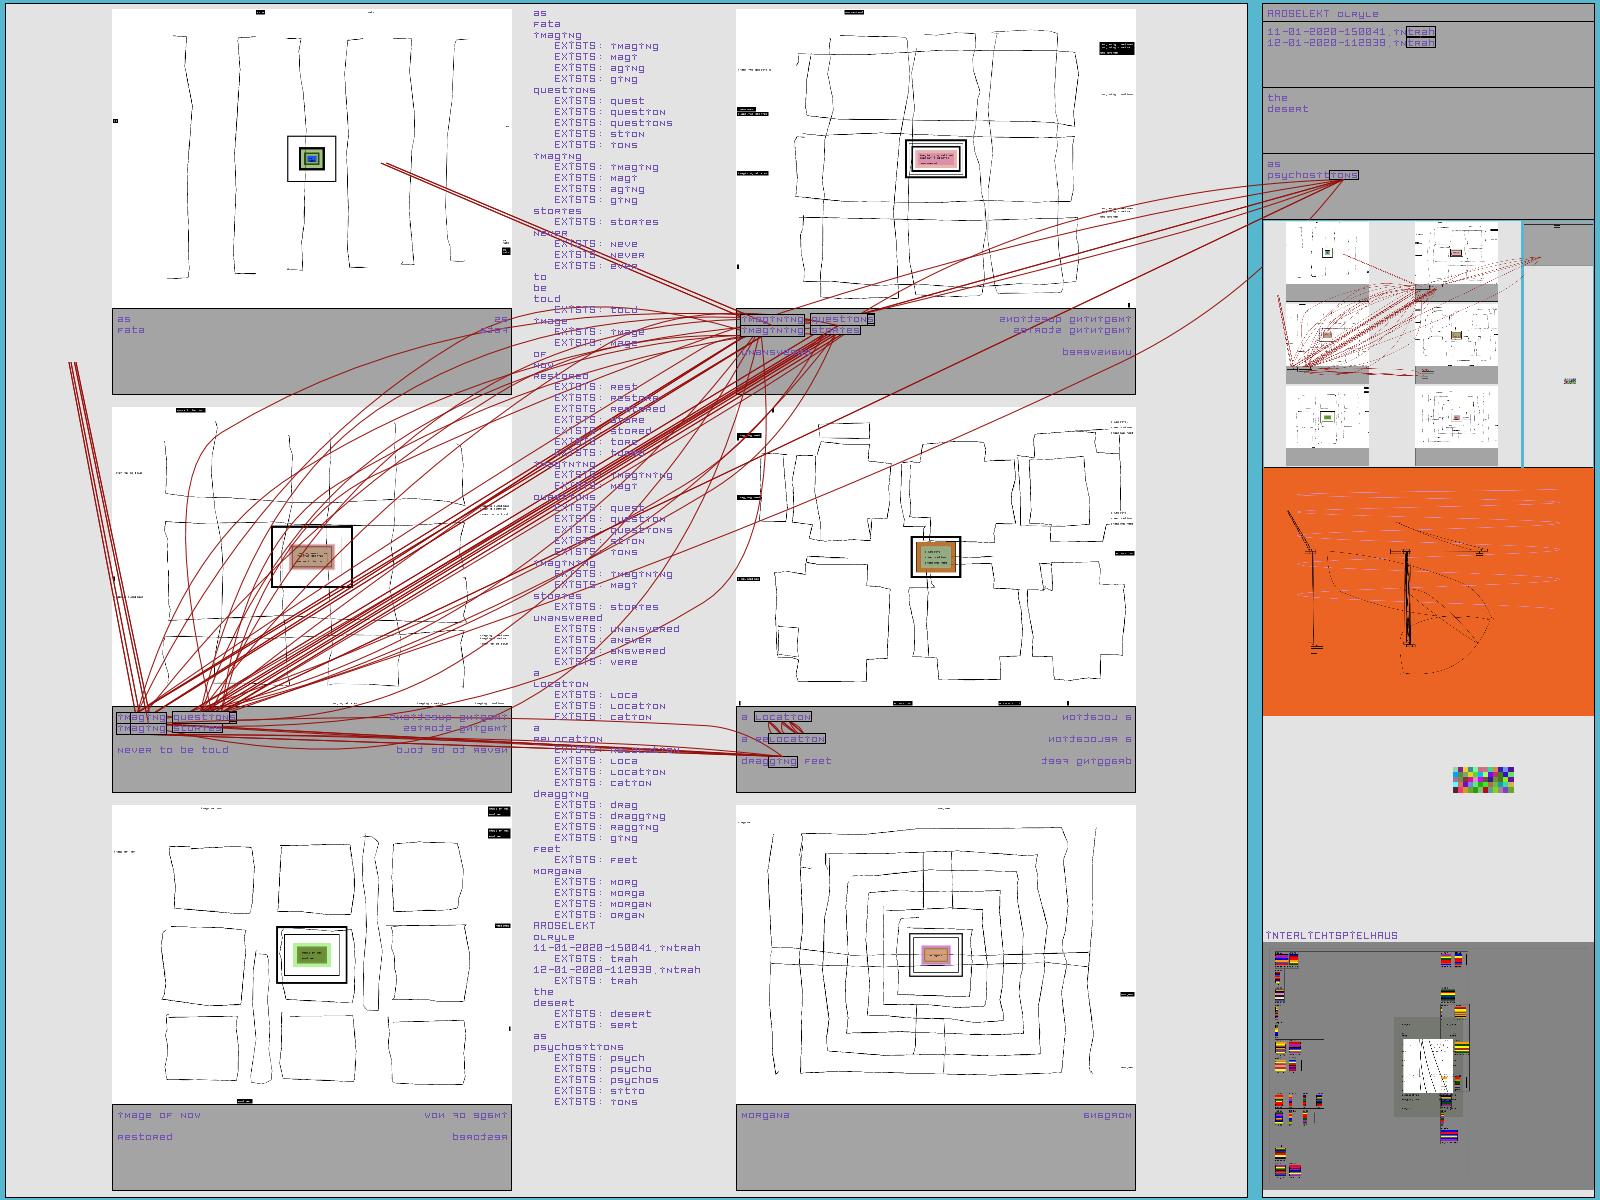
Task: Click the green nested square in top-left canvas
Action: coord(312,158)
